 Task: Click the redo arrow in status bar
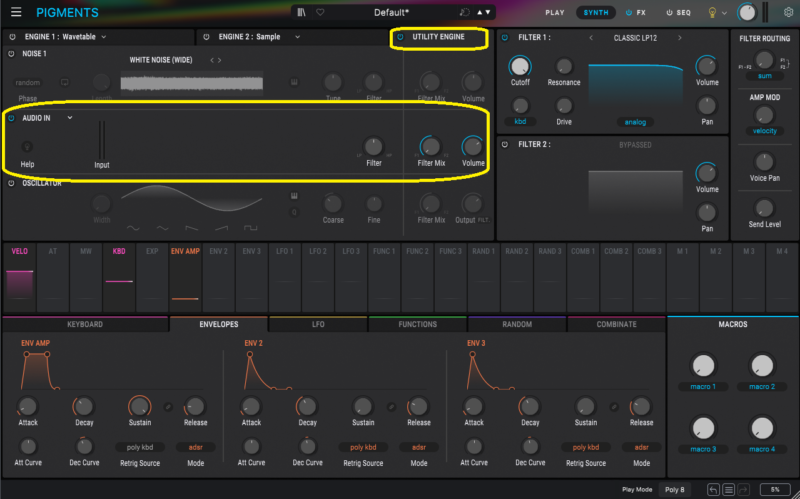[743, 490]
